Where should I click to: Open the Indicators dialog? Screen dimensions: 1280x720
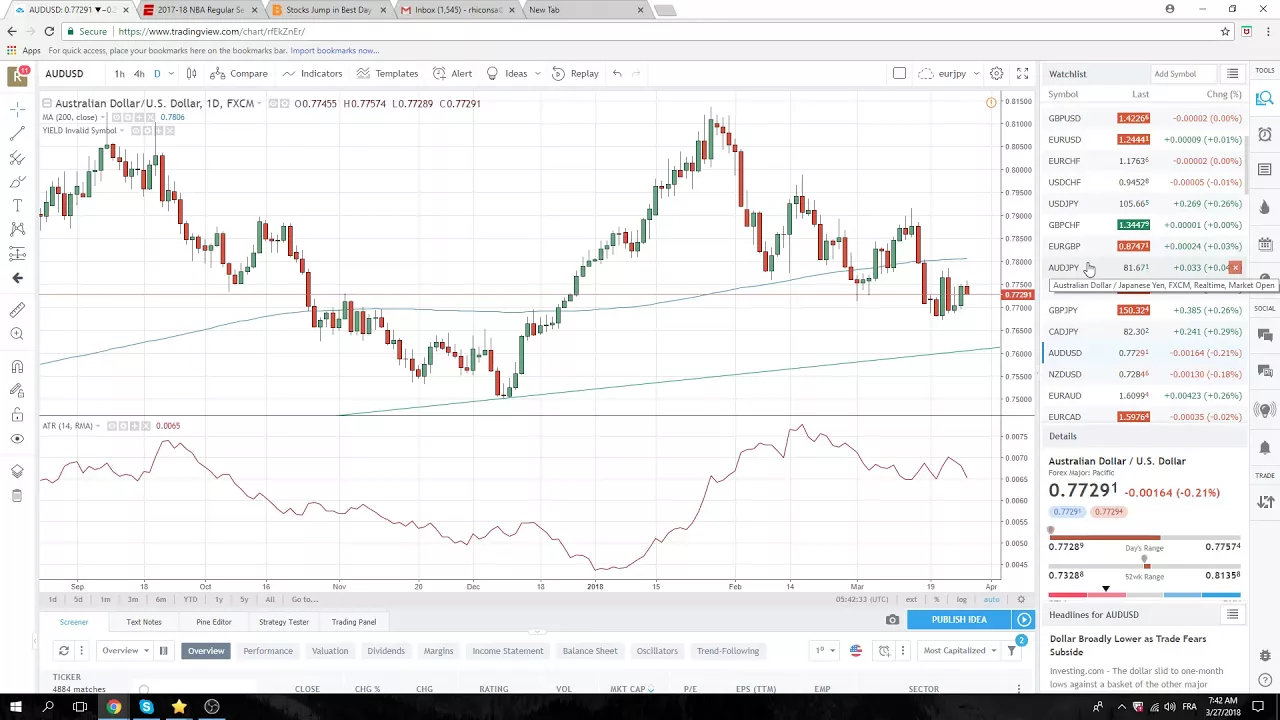(x=312, y=73)
